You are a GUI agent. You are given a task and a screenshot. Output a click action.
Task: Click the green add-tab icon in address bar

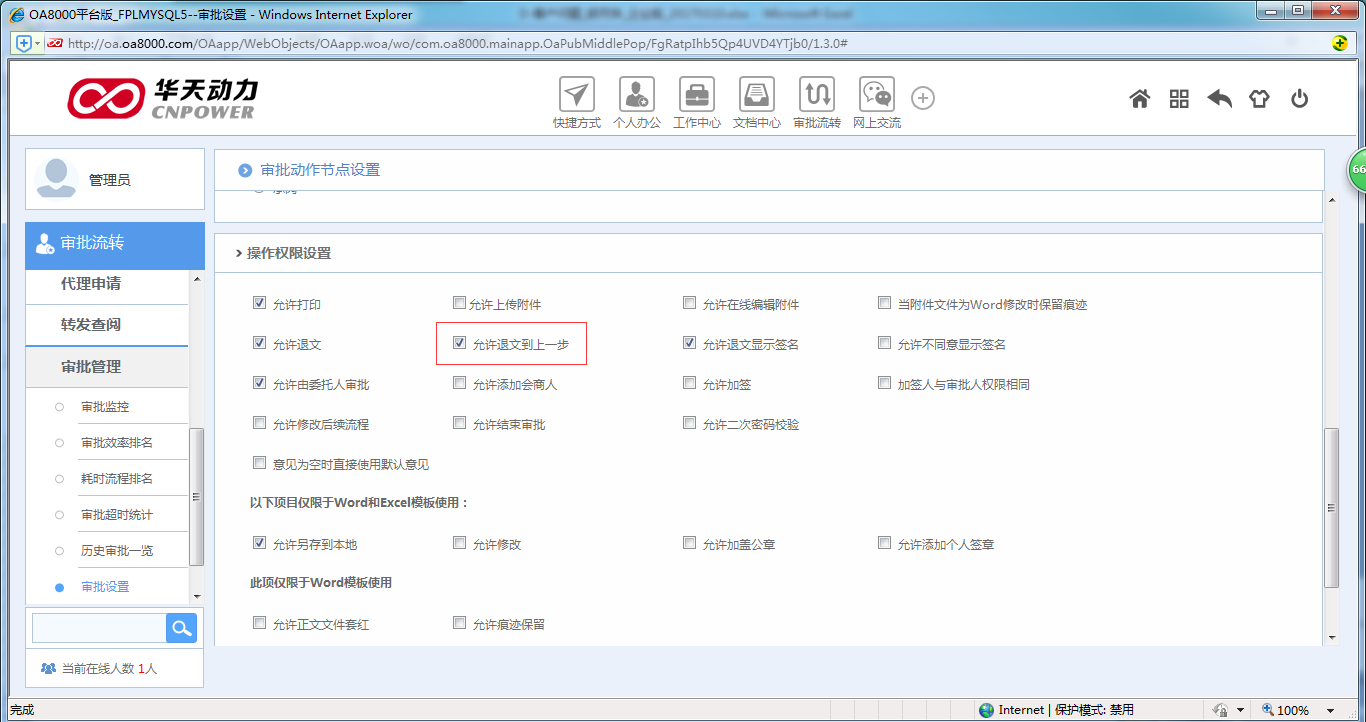click(24, 43)
